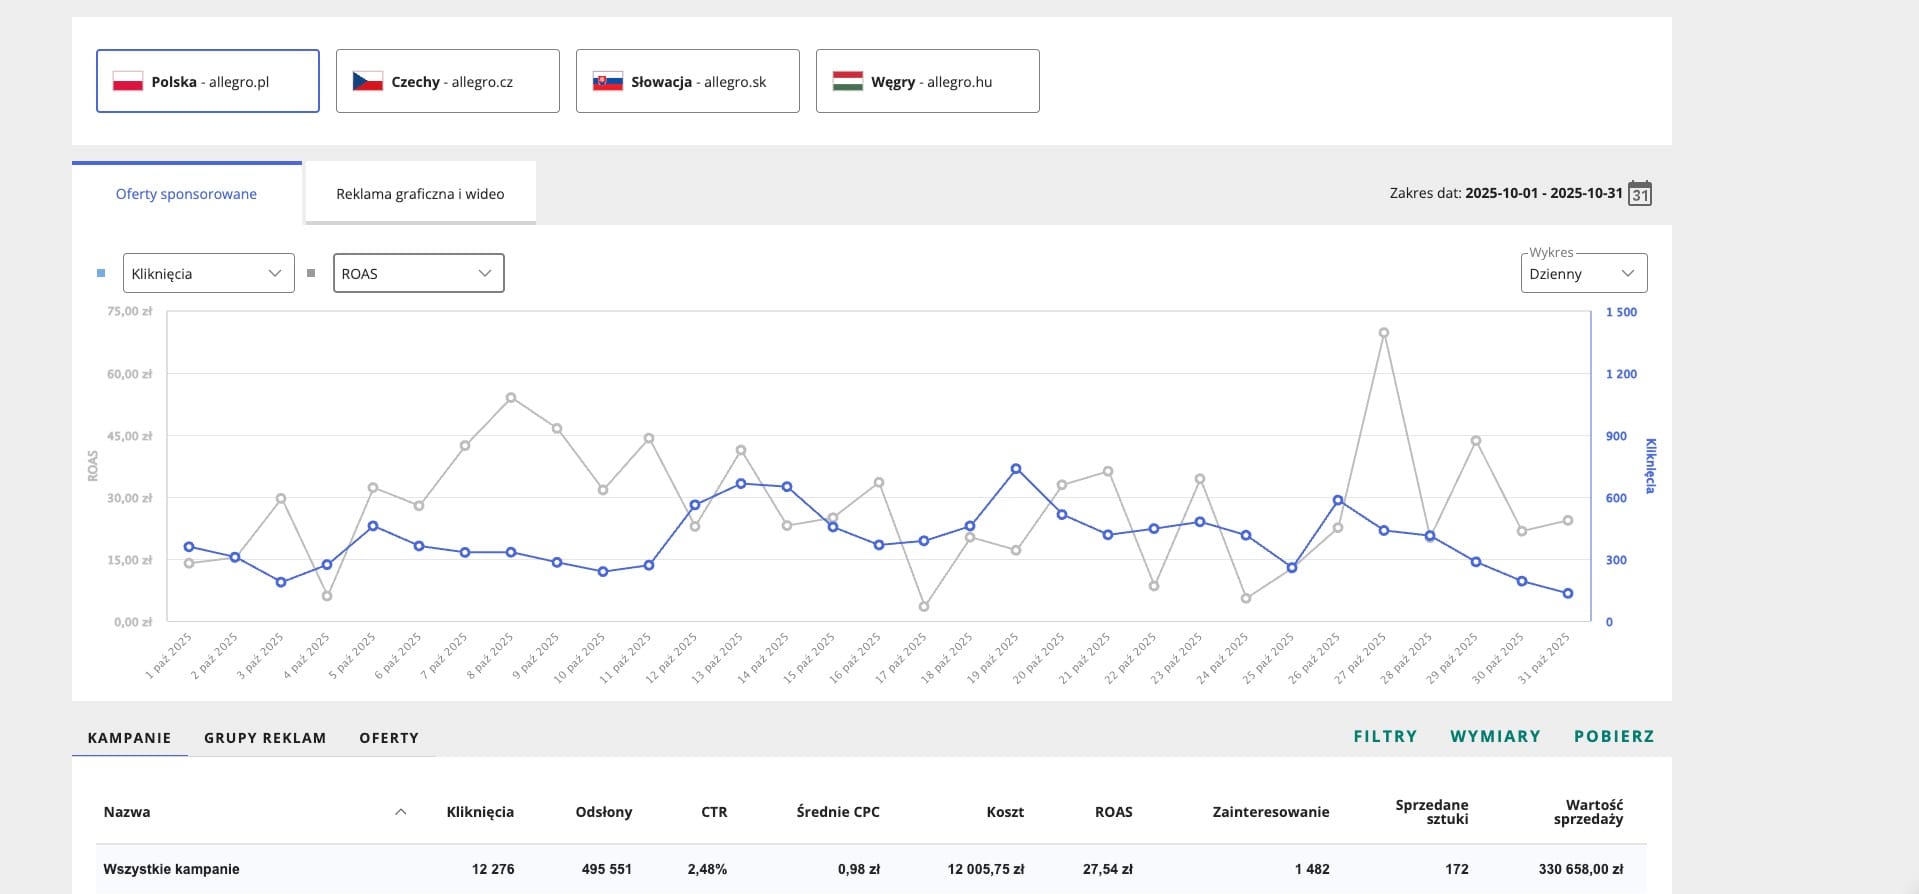This screenshot has width=1919, height=894.
Task: Switch to Reklama graficzna i wideo tab
Action: [x=420, y=194]
